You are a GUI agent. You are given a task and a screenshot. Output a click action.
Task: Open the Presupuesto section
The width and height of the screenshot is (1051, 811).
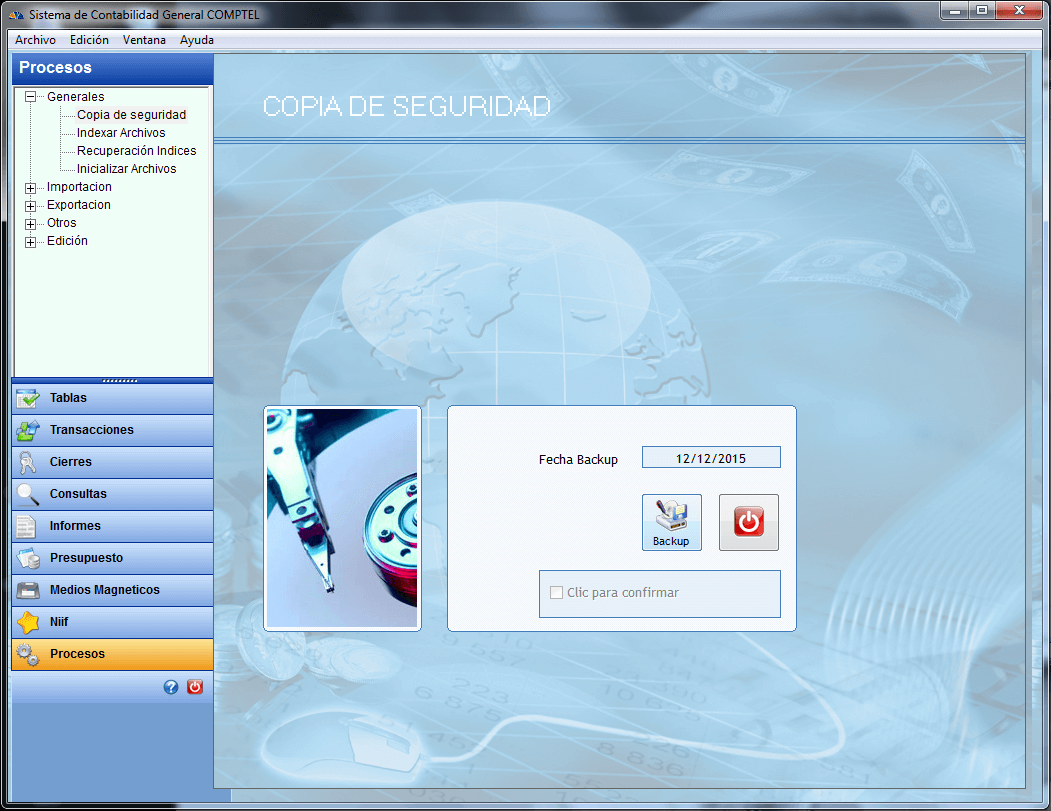point(113,558)
